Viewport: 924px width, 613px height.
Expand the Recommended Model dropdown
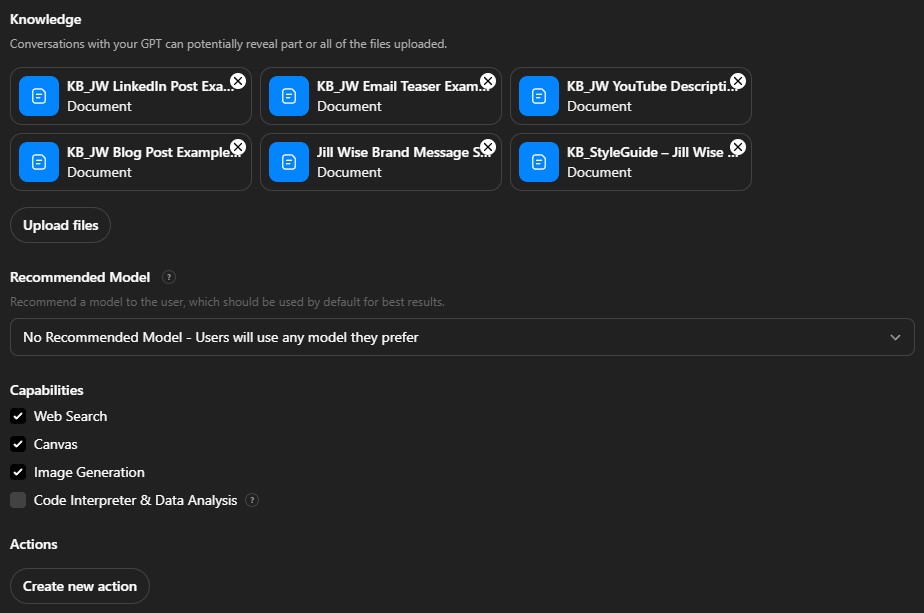462,337
